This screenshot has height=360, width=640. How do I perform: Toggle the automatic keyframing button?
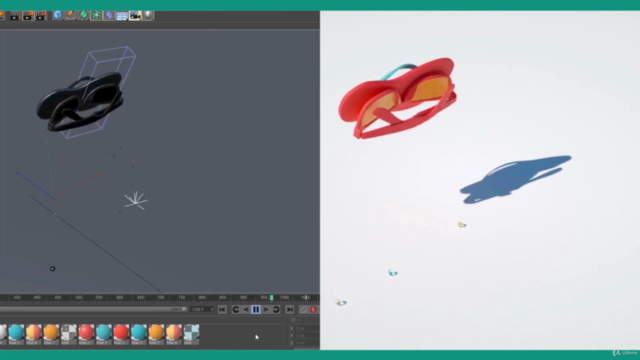point(302,310)
